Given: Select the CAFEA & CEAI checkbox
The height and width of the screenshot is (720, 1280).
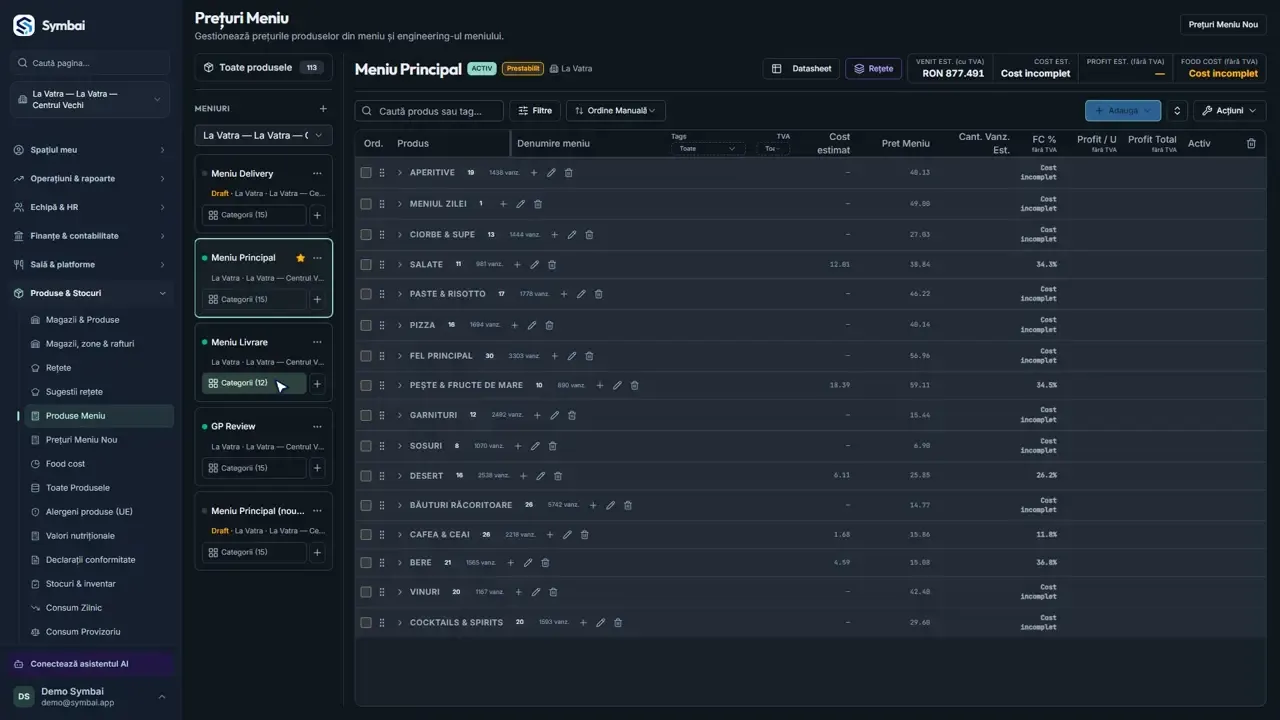Looking at the screenshot, I should 366,535.
